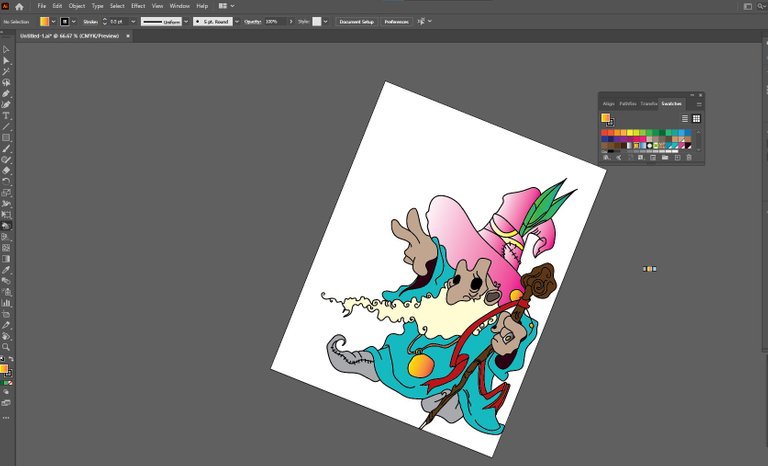
Task: Open Swatch Libraries menu icon
Action: point(606,157)
